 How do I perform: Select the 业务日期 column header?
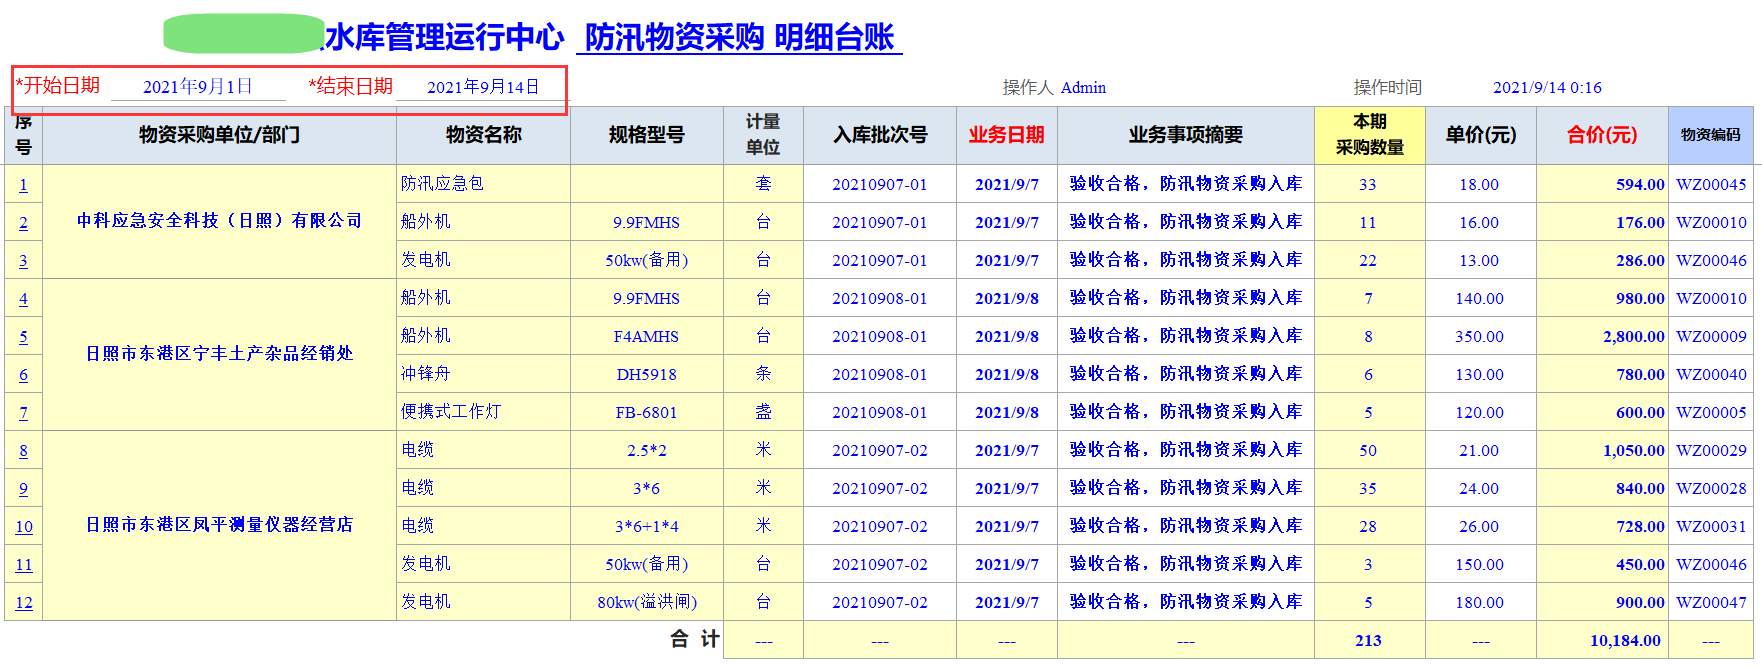coord(1006,135)
